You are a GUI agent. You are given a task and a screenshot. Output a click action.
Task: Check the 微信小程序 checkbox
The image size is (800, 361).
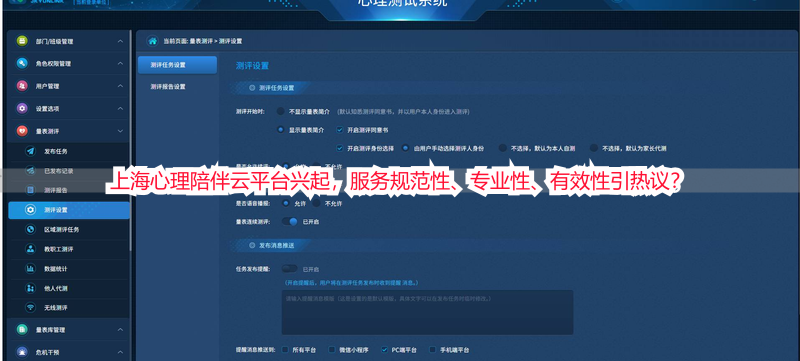[332, 350]
